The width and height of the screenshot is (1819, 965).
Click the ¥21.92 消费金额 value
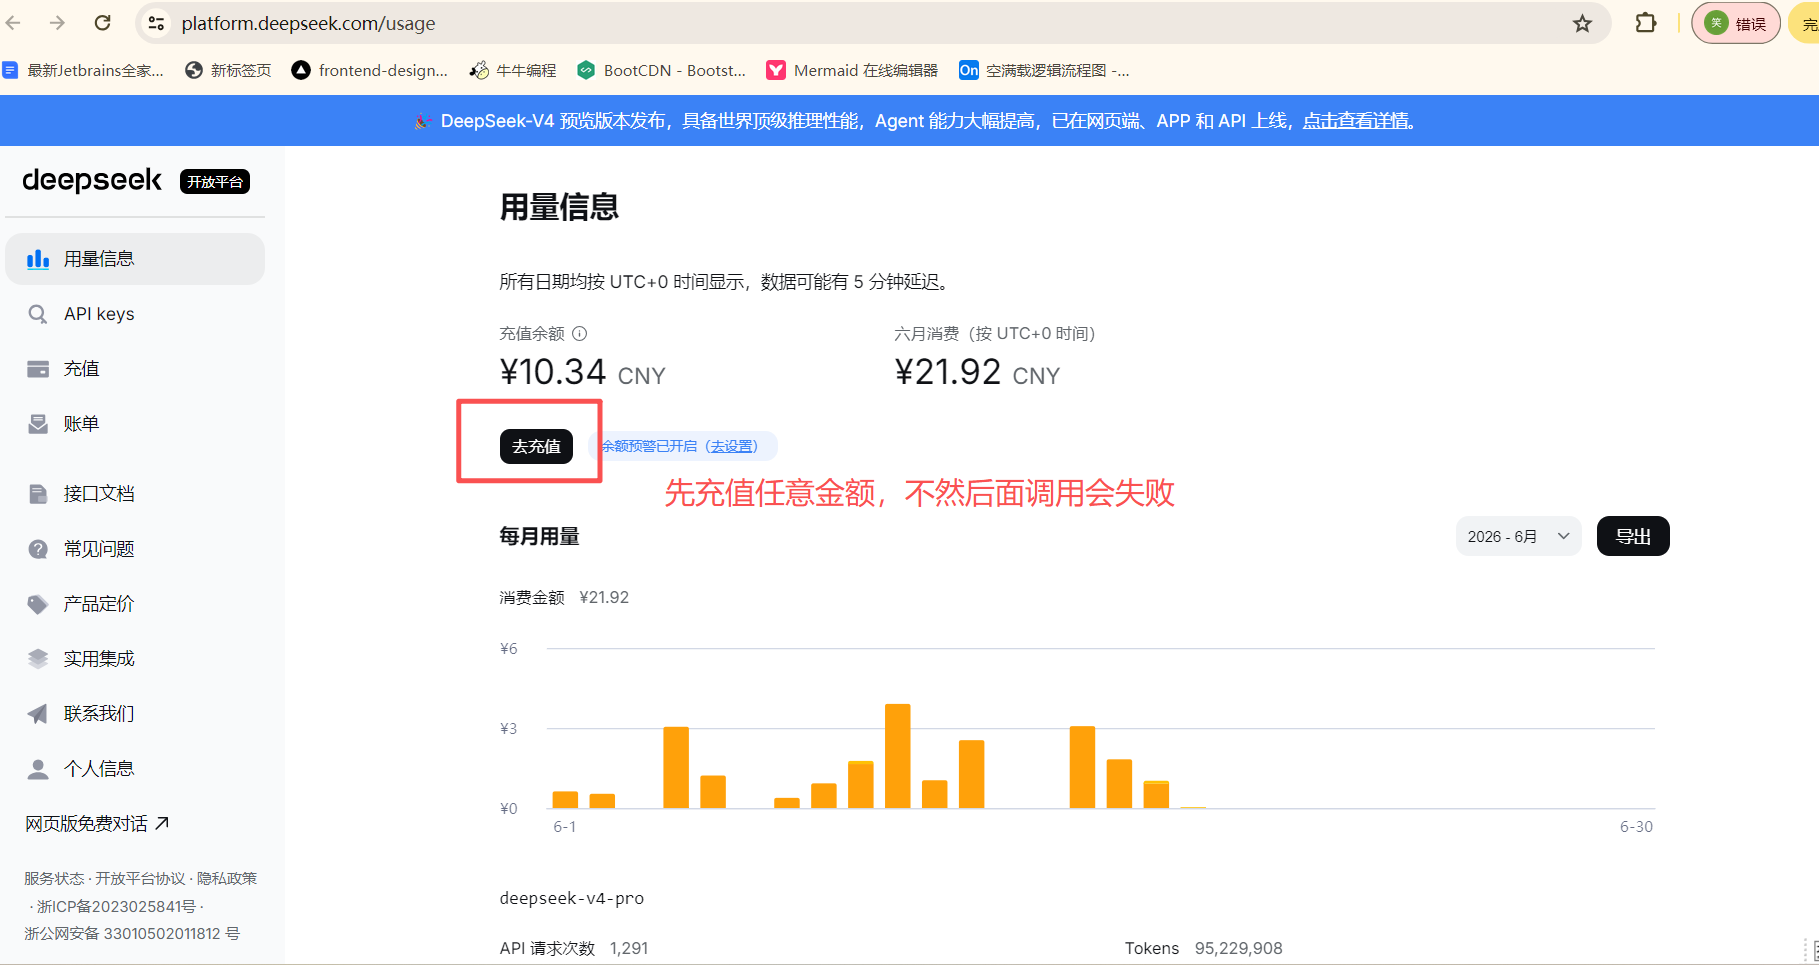point(604,597)
